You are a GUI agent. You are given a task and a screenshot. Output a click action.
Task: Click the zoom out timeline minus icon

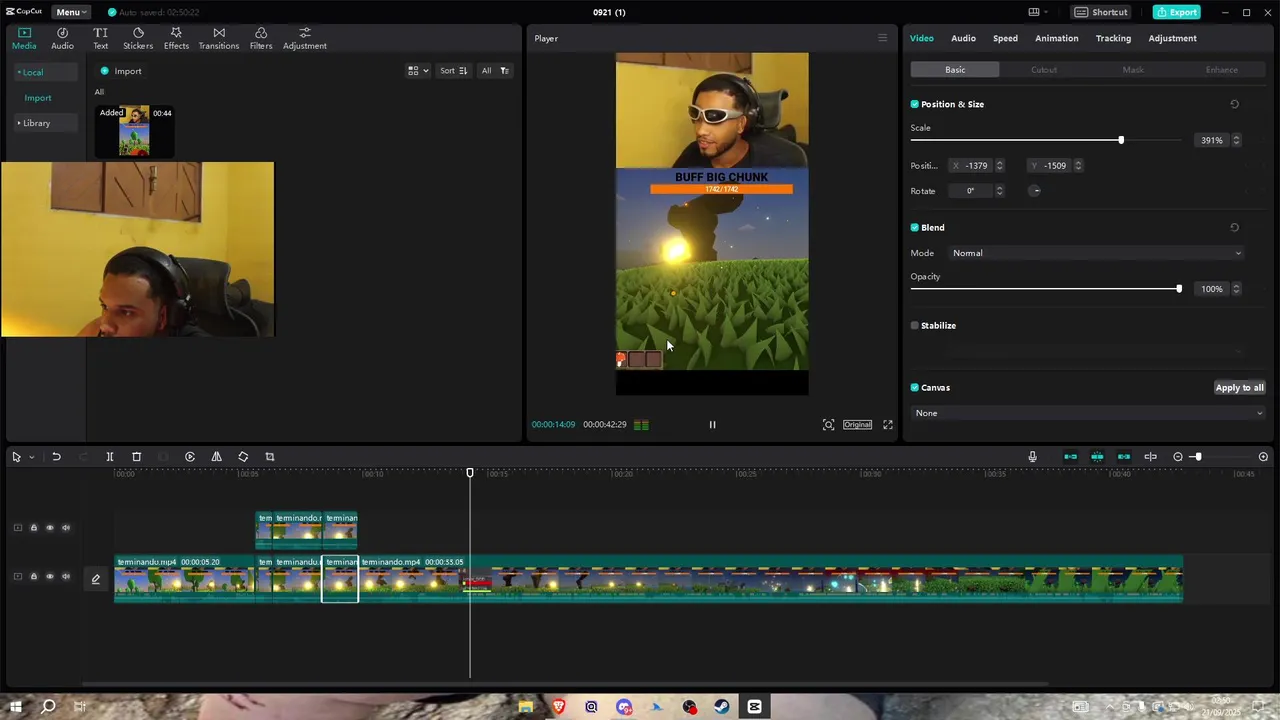(1178, 457)
